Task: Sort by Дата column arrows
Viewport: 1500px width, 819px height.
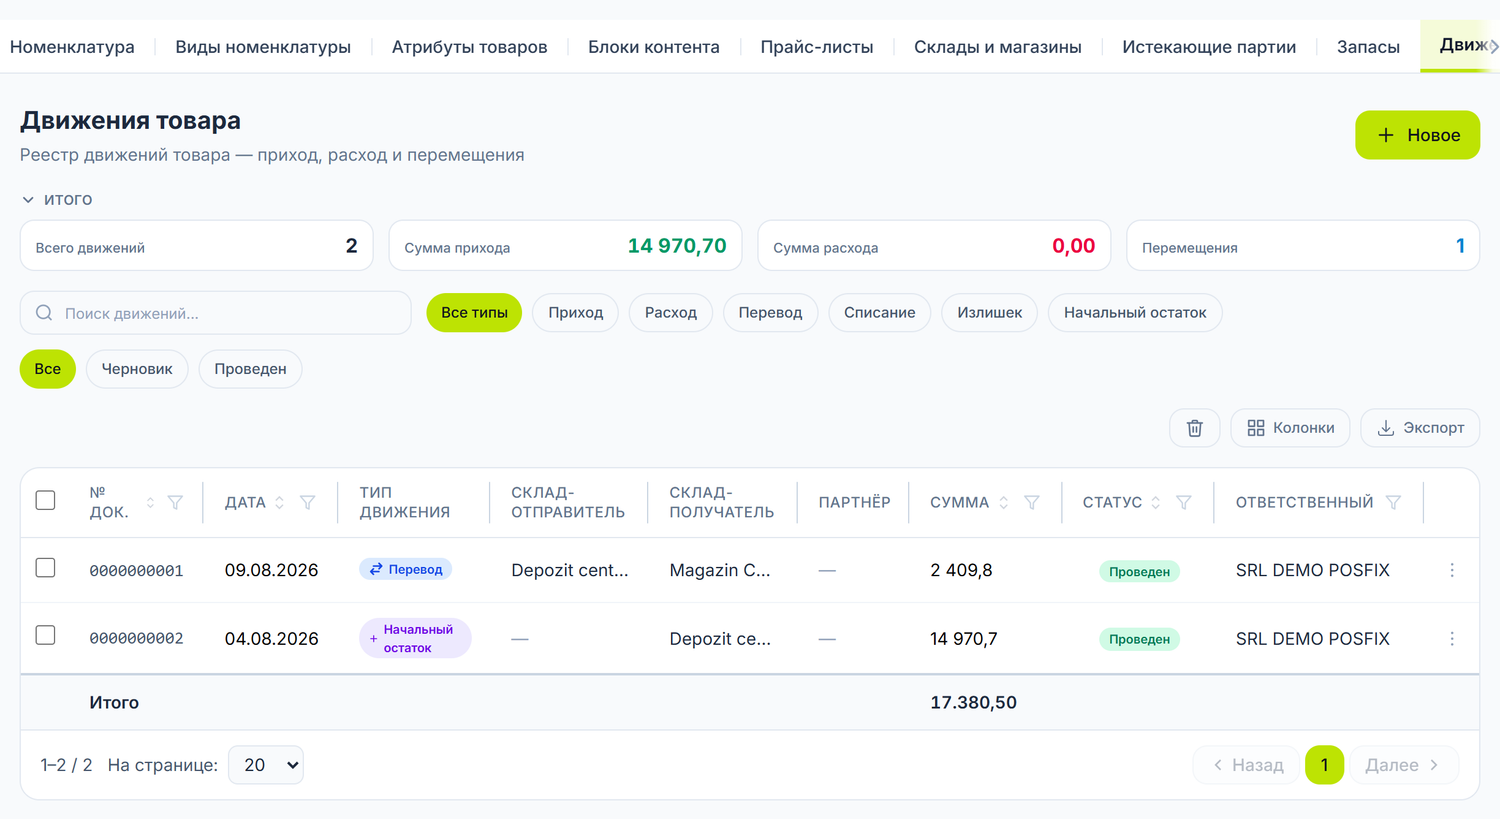Action: (280, 502)
